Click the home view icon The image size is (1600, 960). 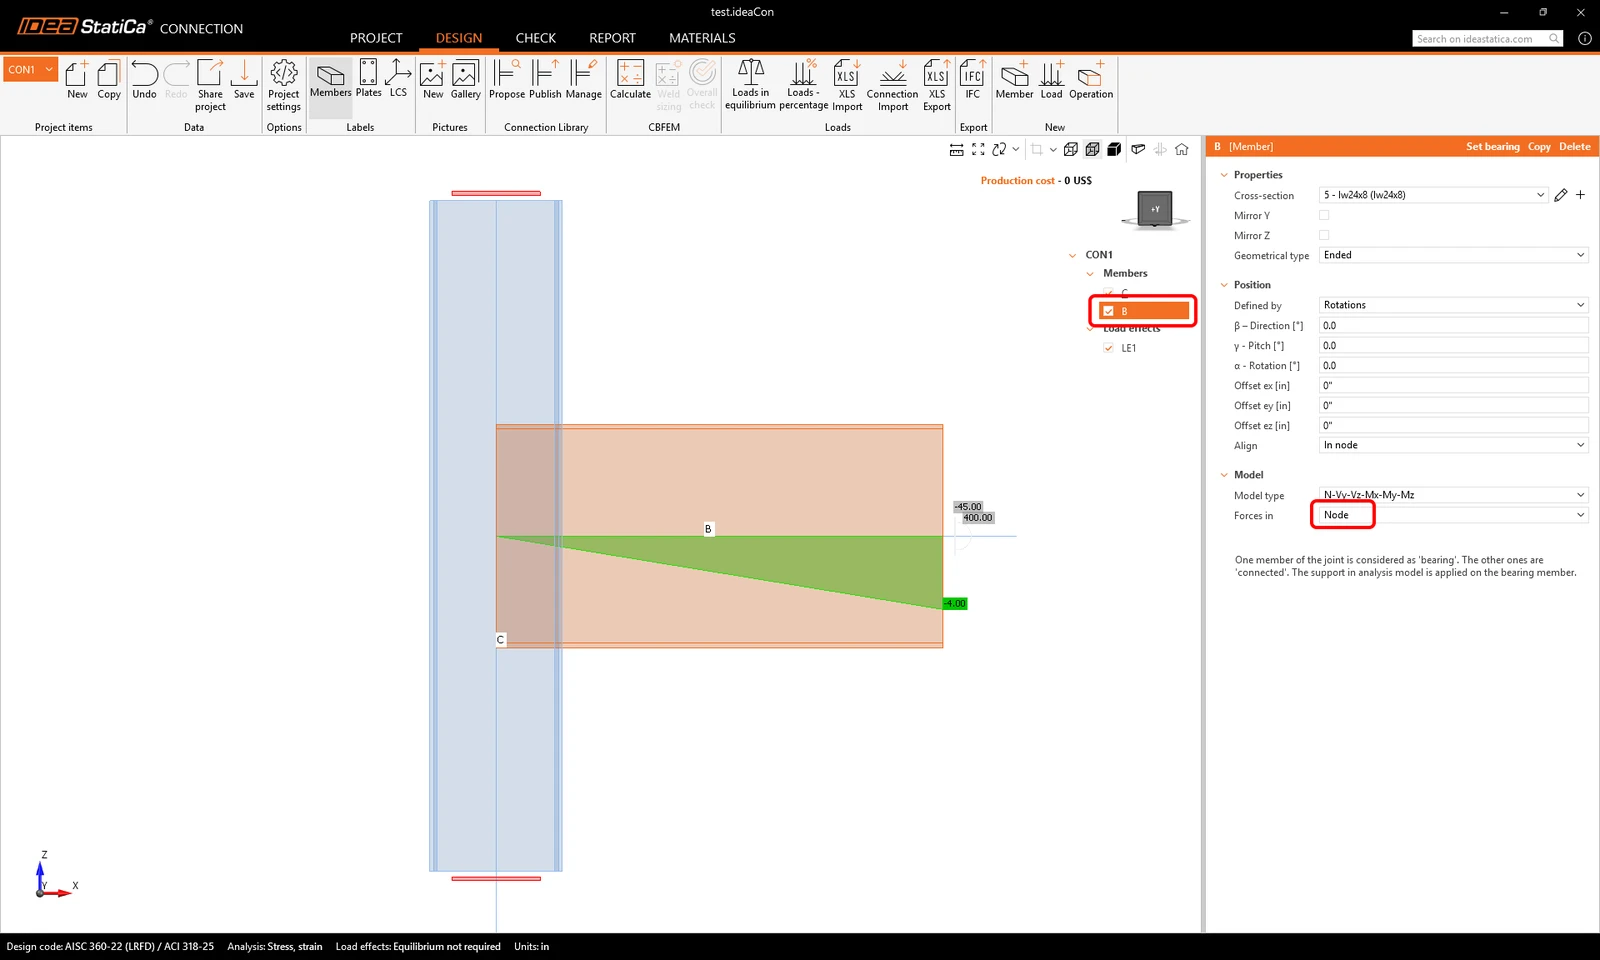pos(1182,149)
